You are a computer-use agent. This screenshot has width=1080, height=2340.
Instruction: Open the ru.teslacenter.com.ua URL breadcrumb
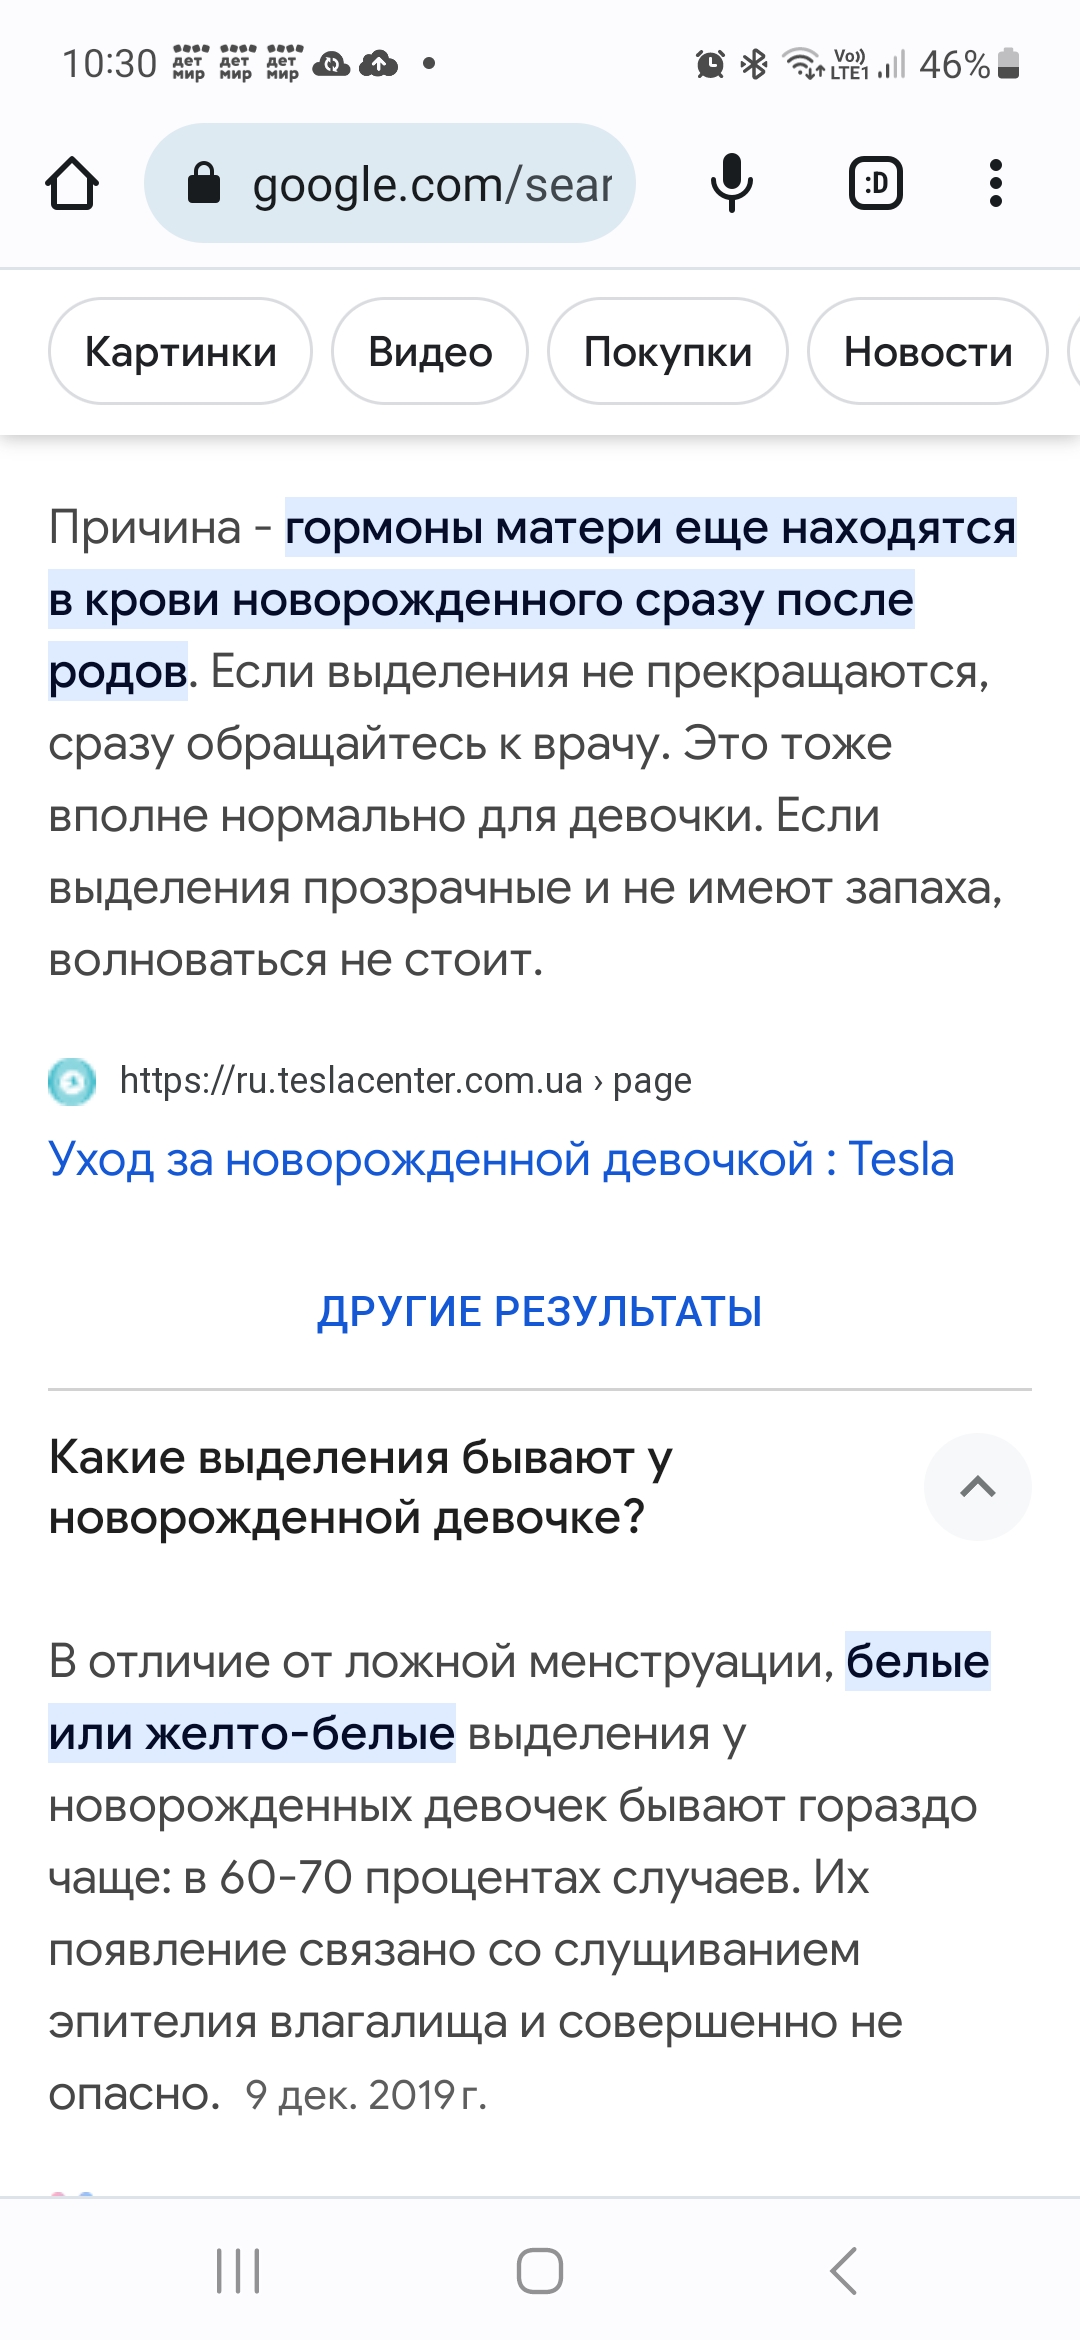[x=405, y=1081]
